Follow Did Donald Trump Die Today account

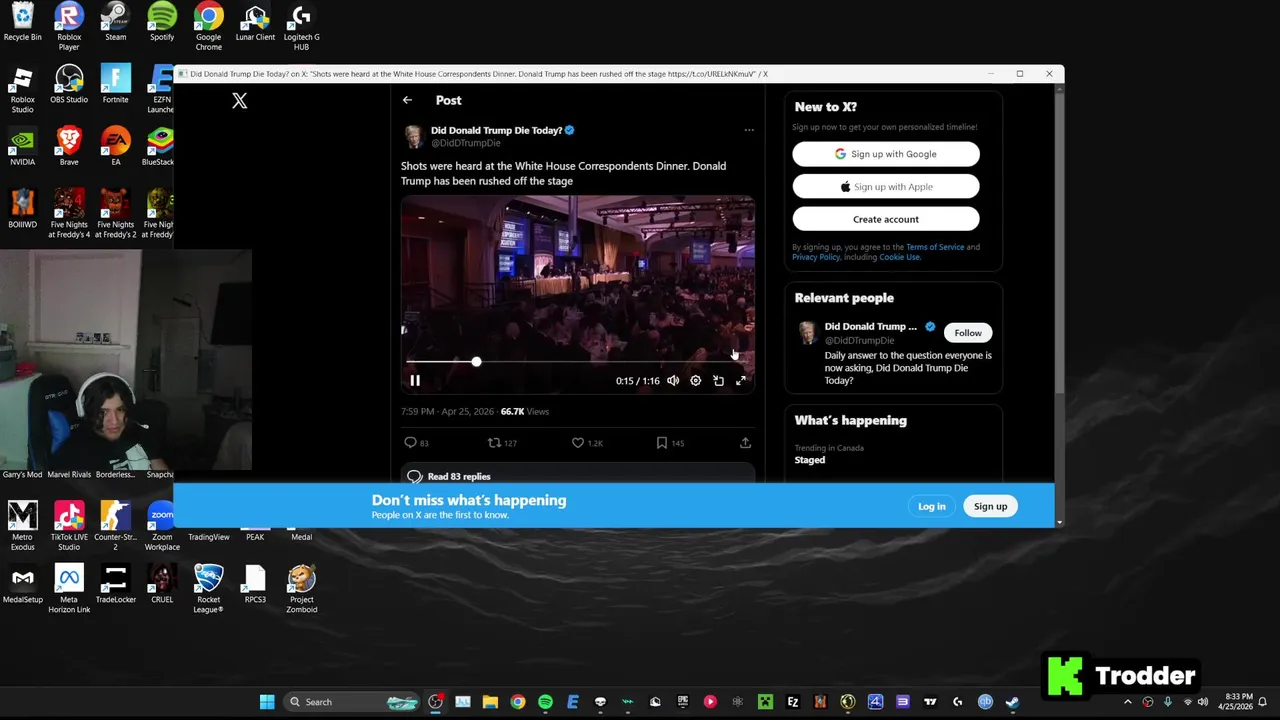pyautogui.click(x=968, y=333)
